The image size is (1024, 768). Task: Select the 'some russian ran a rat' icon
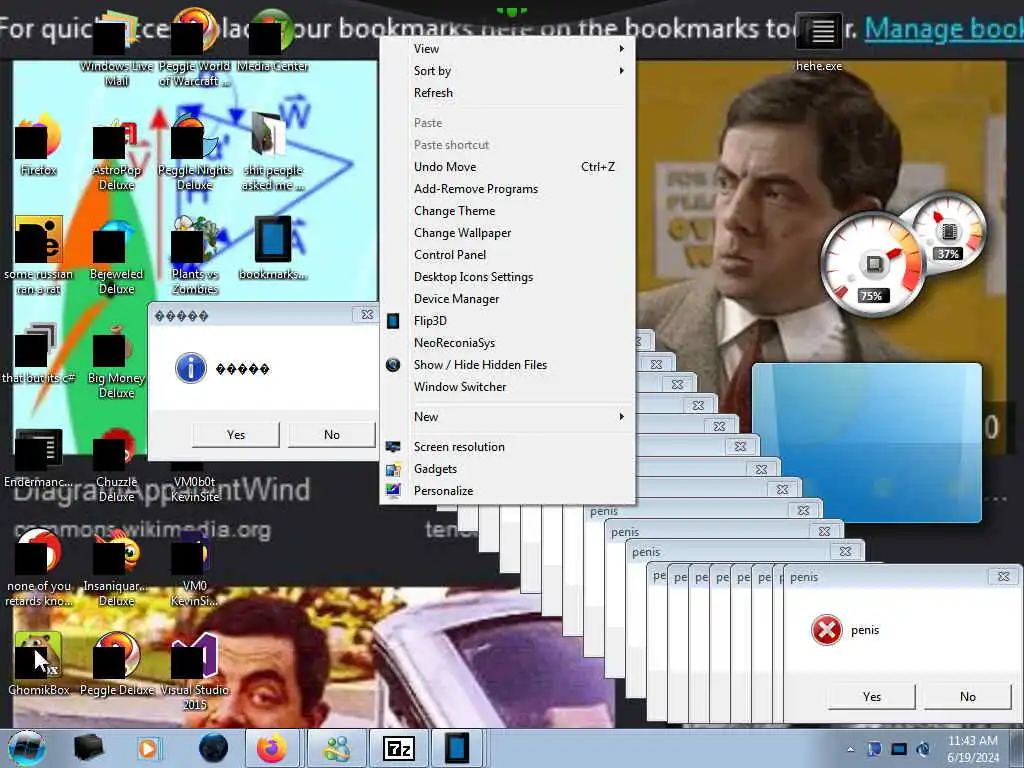[x=39, y=256]
